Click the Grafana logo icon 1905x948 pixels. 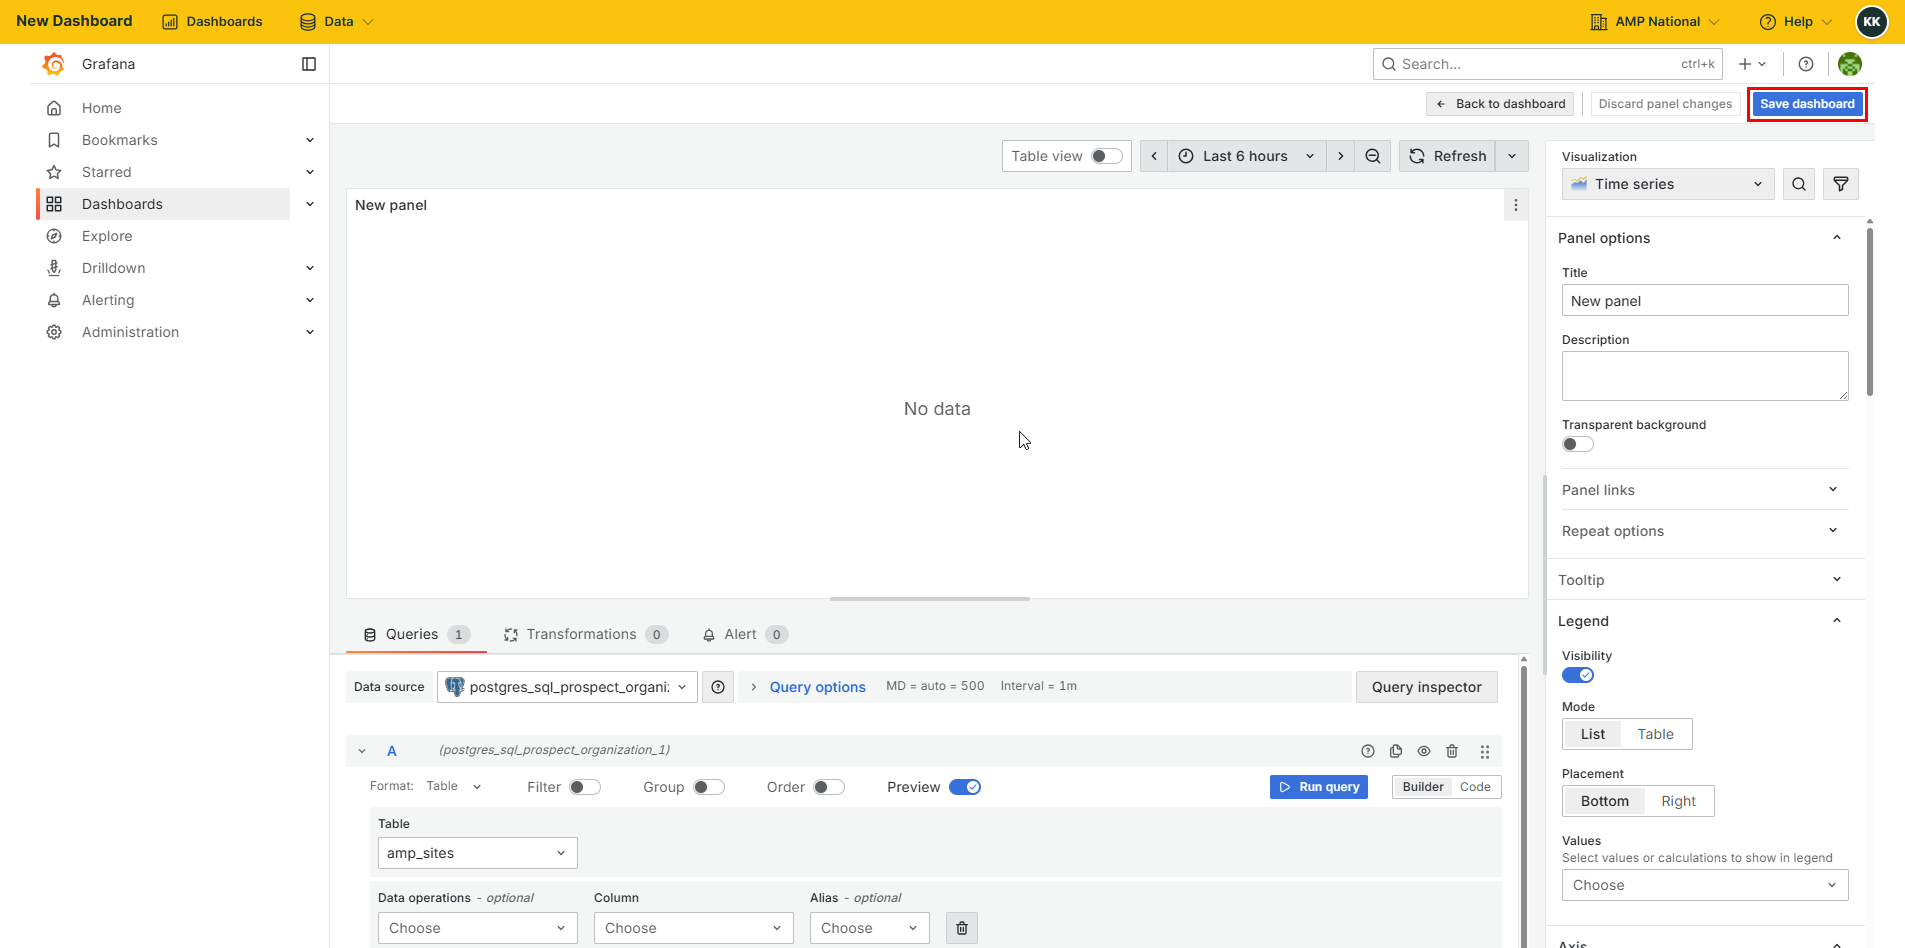(54, 64)
